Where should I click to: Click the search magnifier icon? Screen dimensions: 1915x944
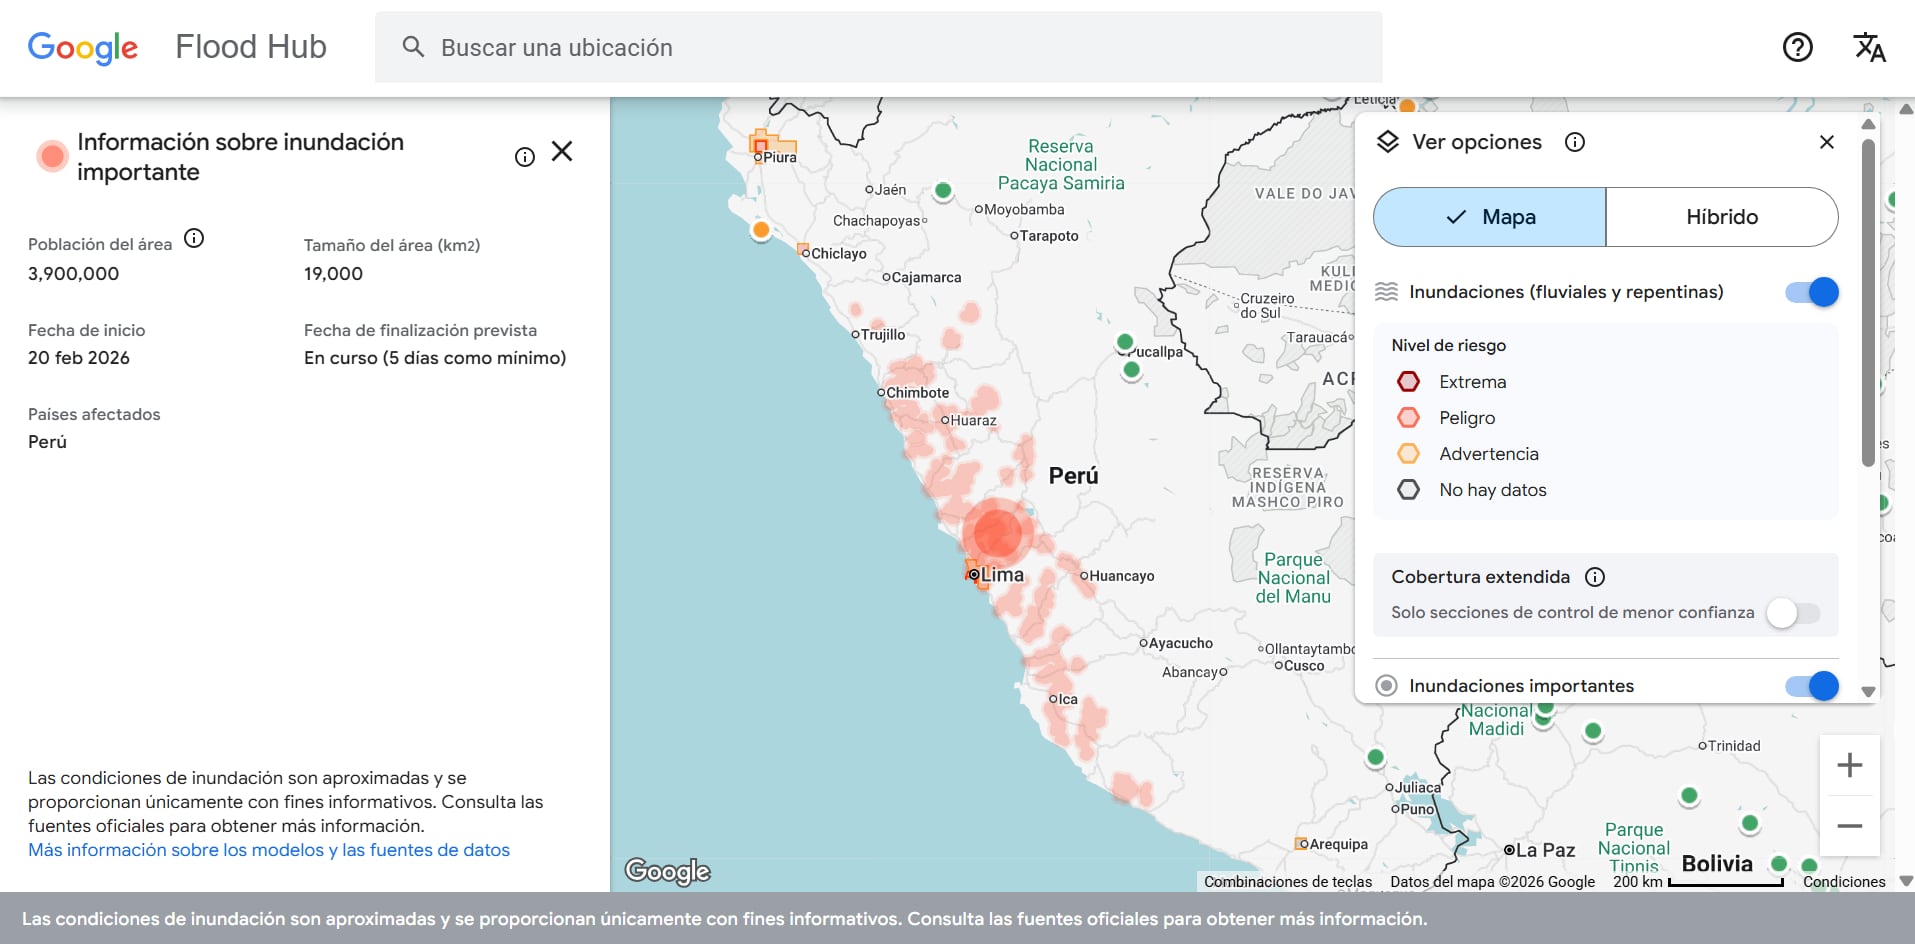pyautogui.click(x=413, y=46)
